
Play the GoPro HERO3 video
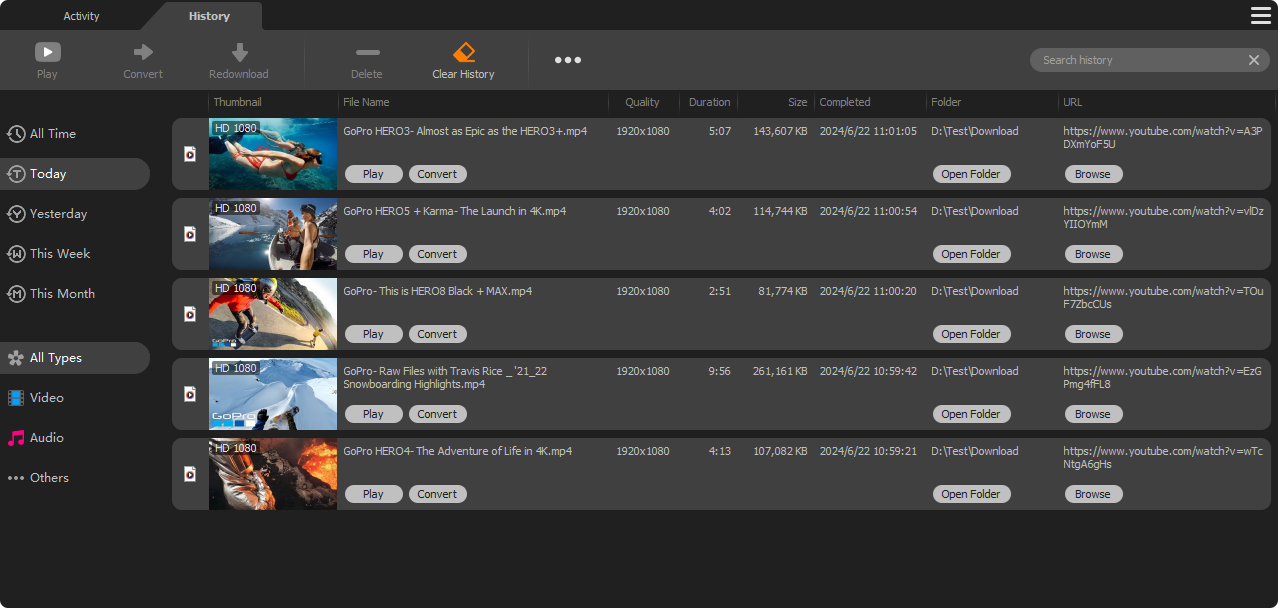(x=374, y=174)
